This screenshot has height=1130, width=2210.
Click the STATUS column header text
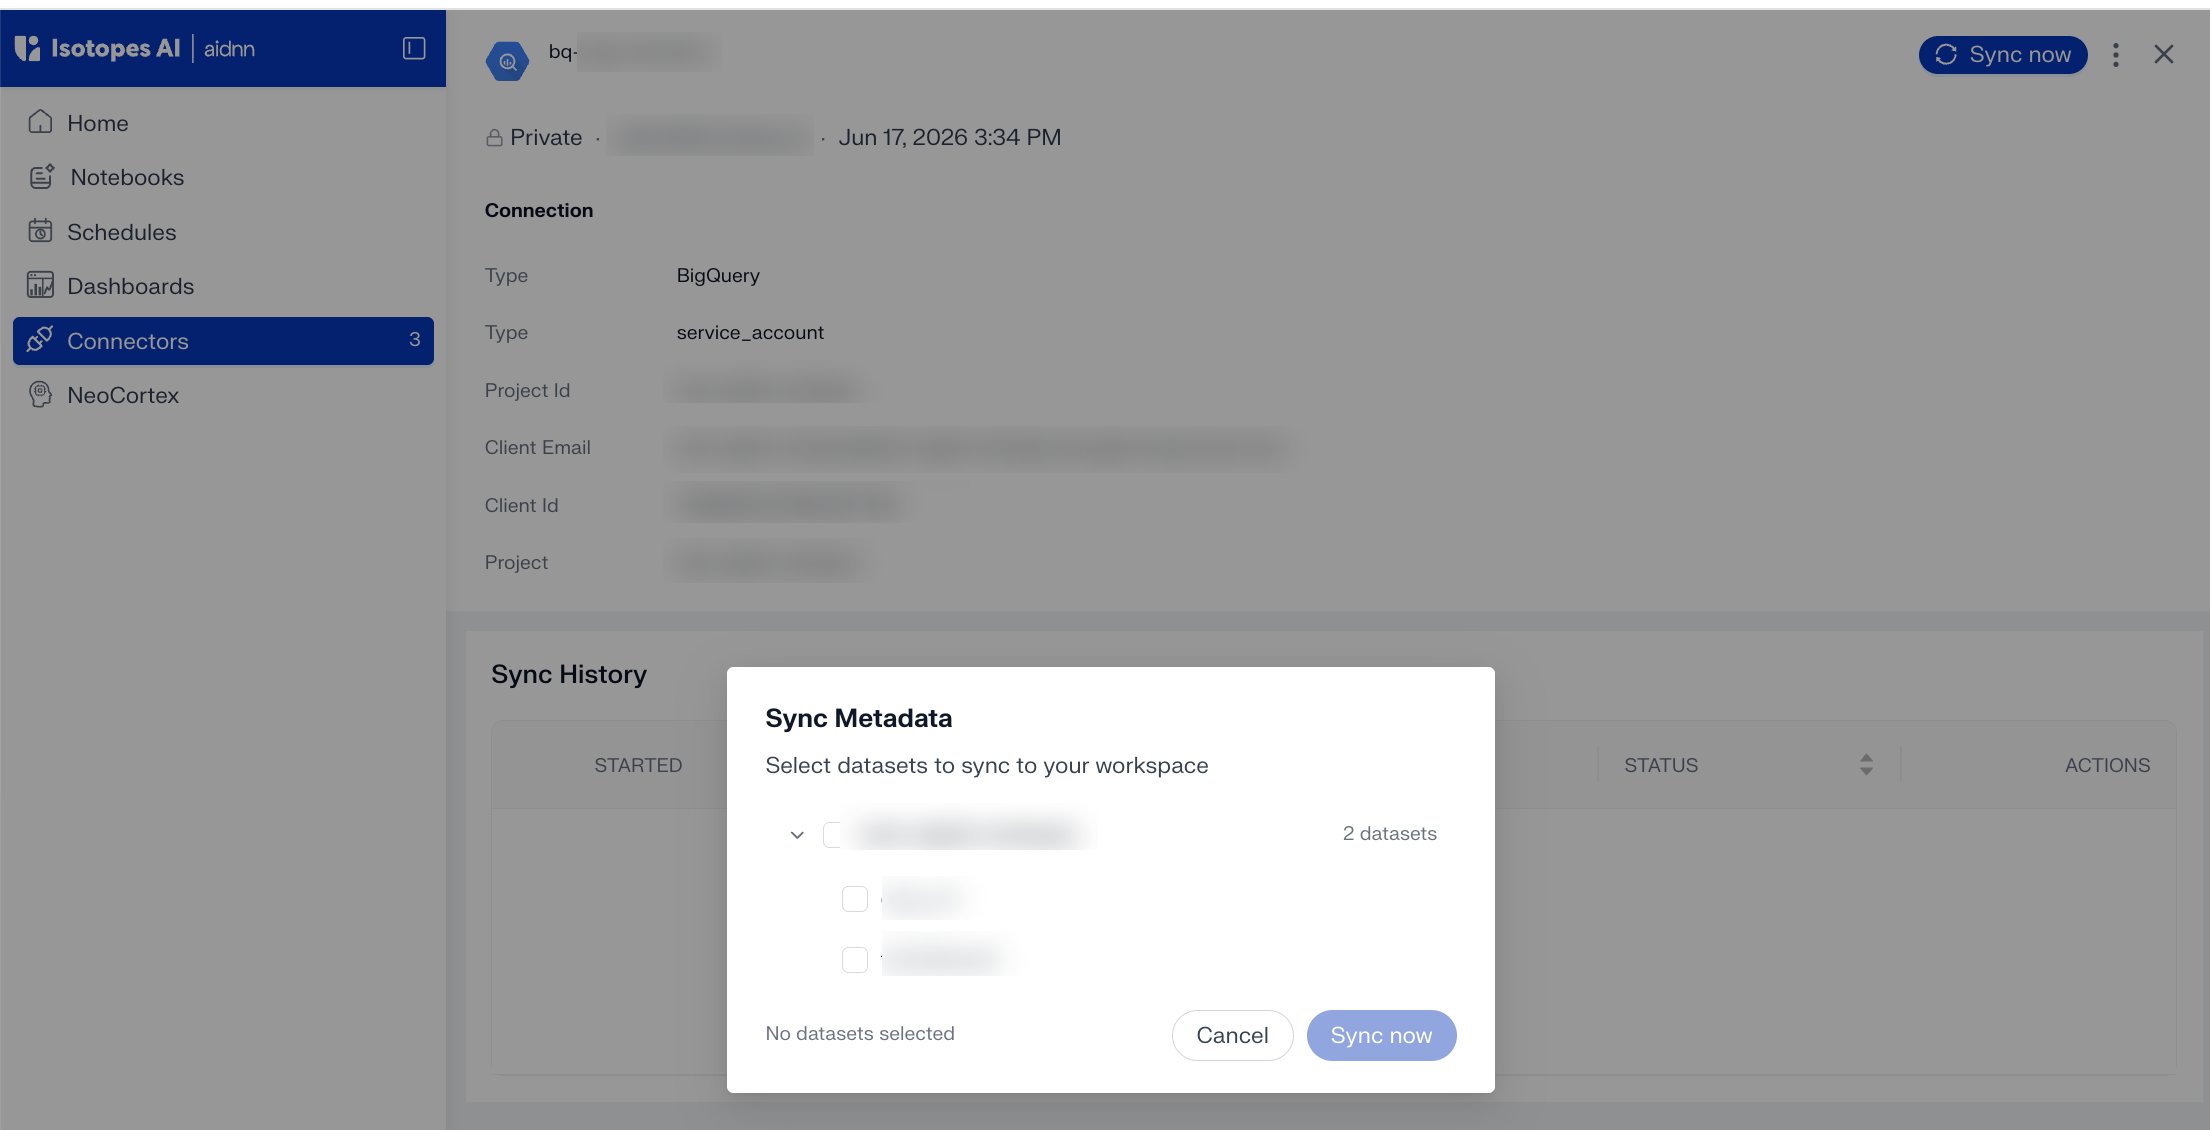point(1661,765)
